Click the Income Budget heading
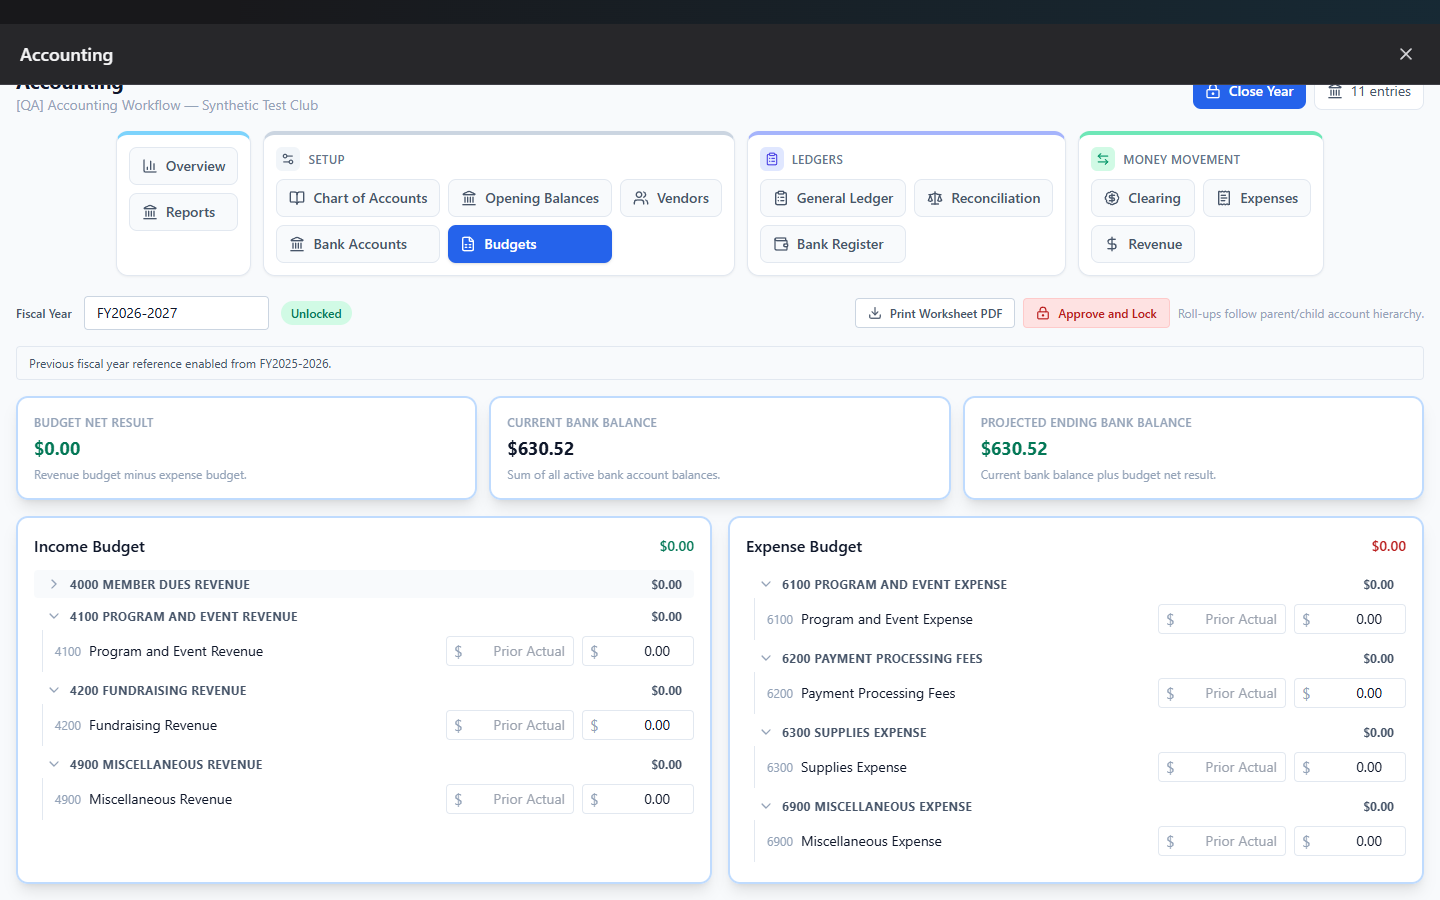The image size is (1440, 900). (89, 546)
